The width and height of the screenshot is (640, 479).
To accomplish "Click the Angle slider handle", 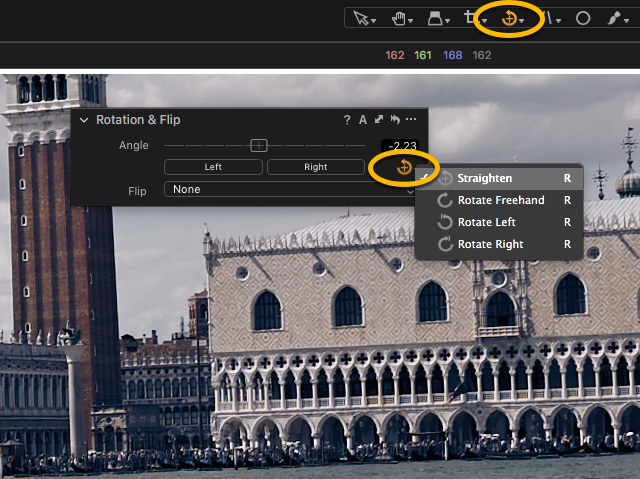I will (259, 145).
